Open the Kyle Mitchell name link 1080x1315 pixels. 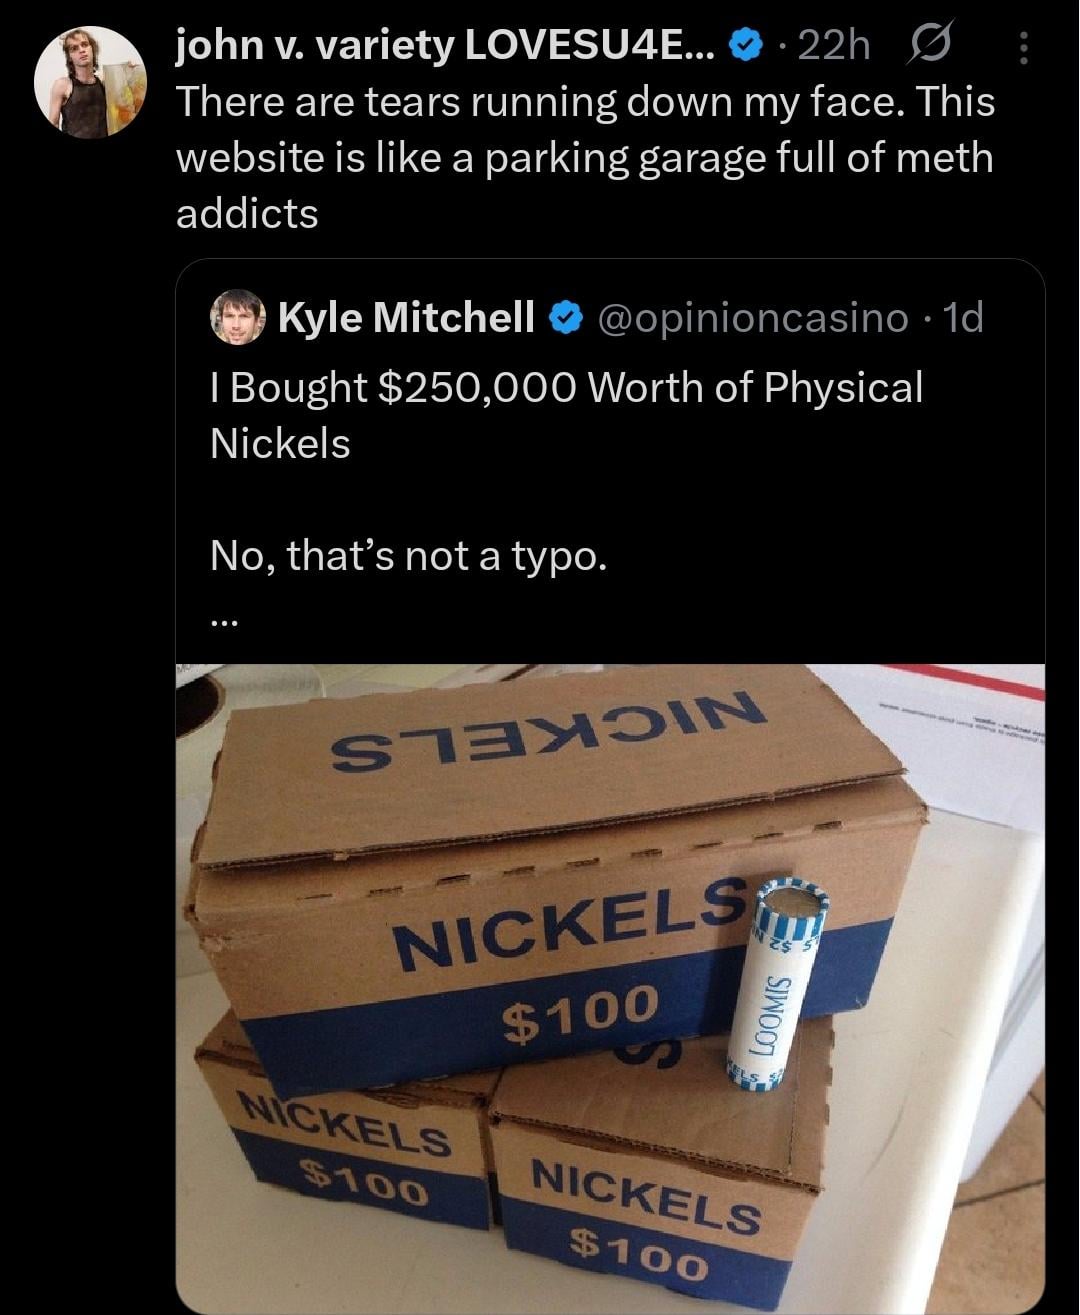[x=406, y=318]
